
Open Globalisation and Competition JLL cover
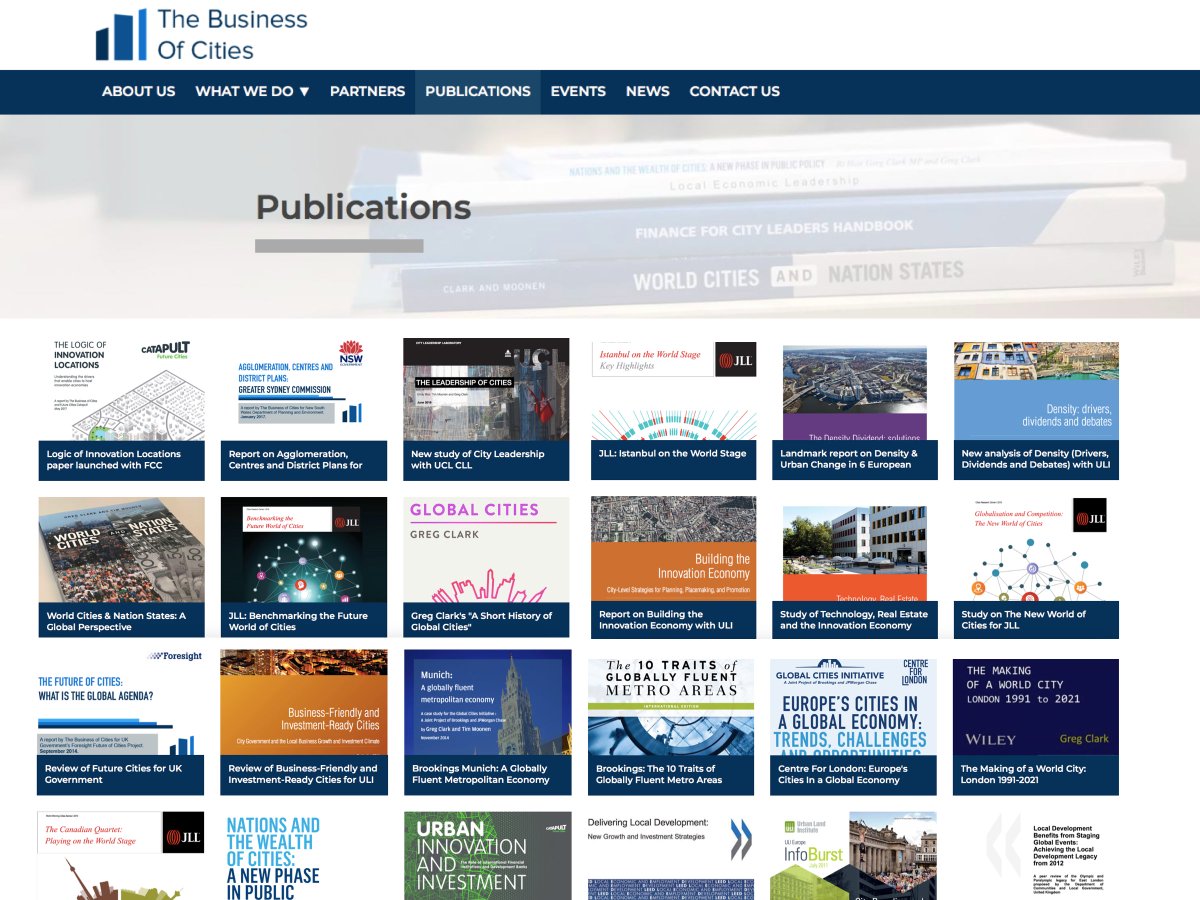1036,549
